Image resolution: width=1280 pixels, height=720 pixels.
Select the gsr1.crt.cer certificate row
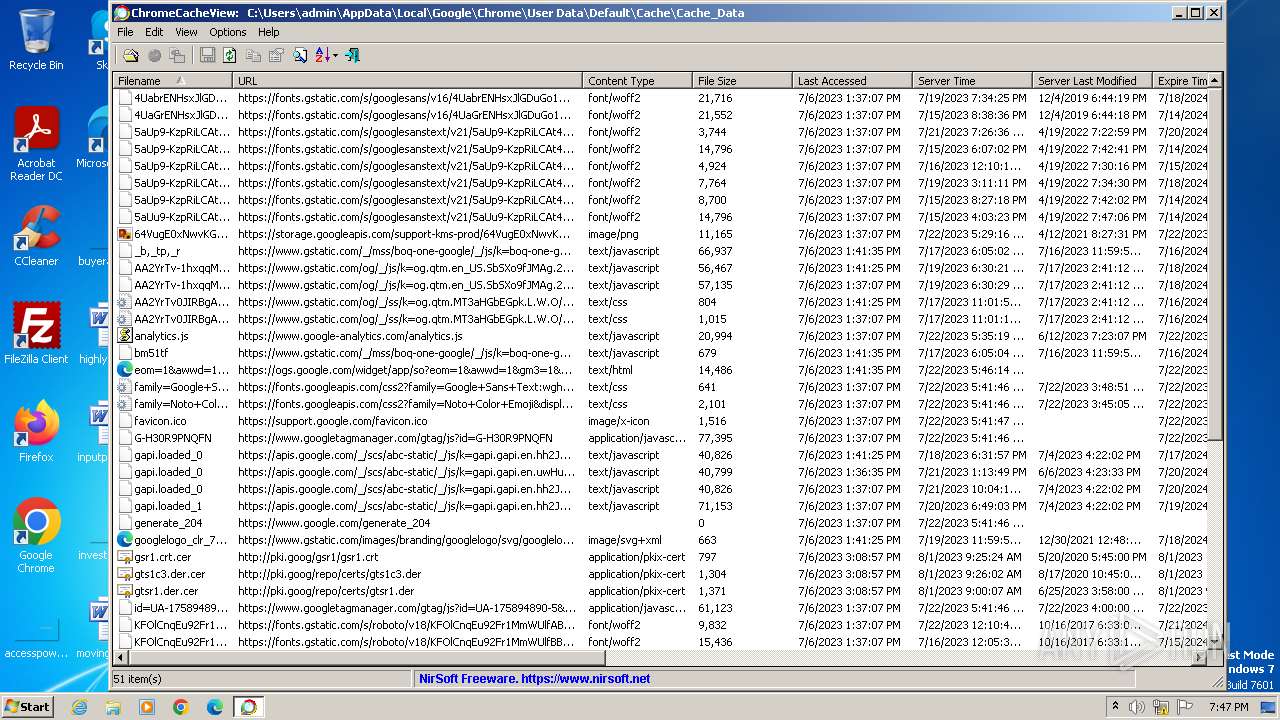tap(661, 557)
